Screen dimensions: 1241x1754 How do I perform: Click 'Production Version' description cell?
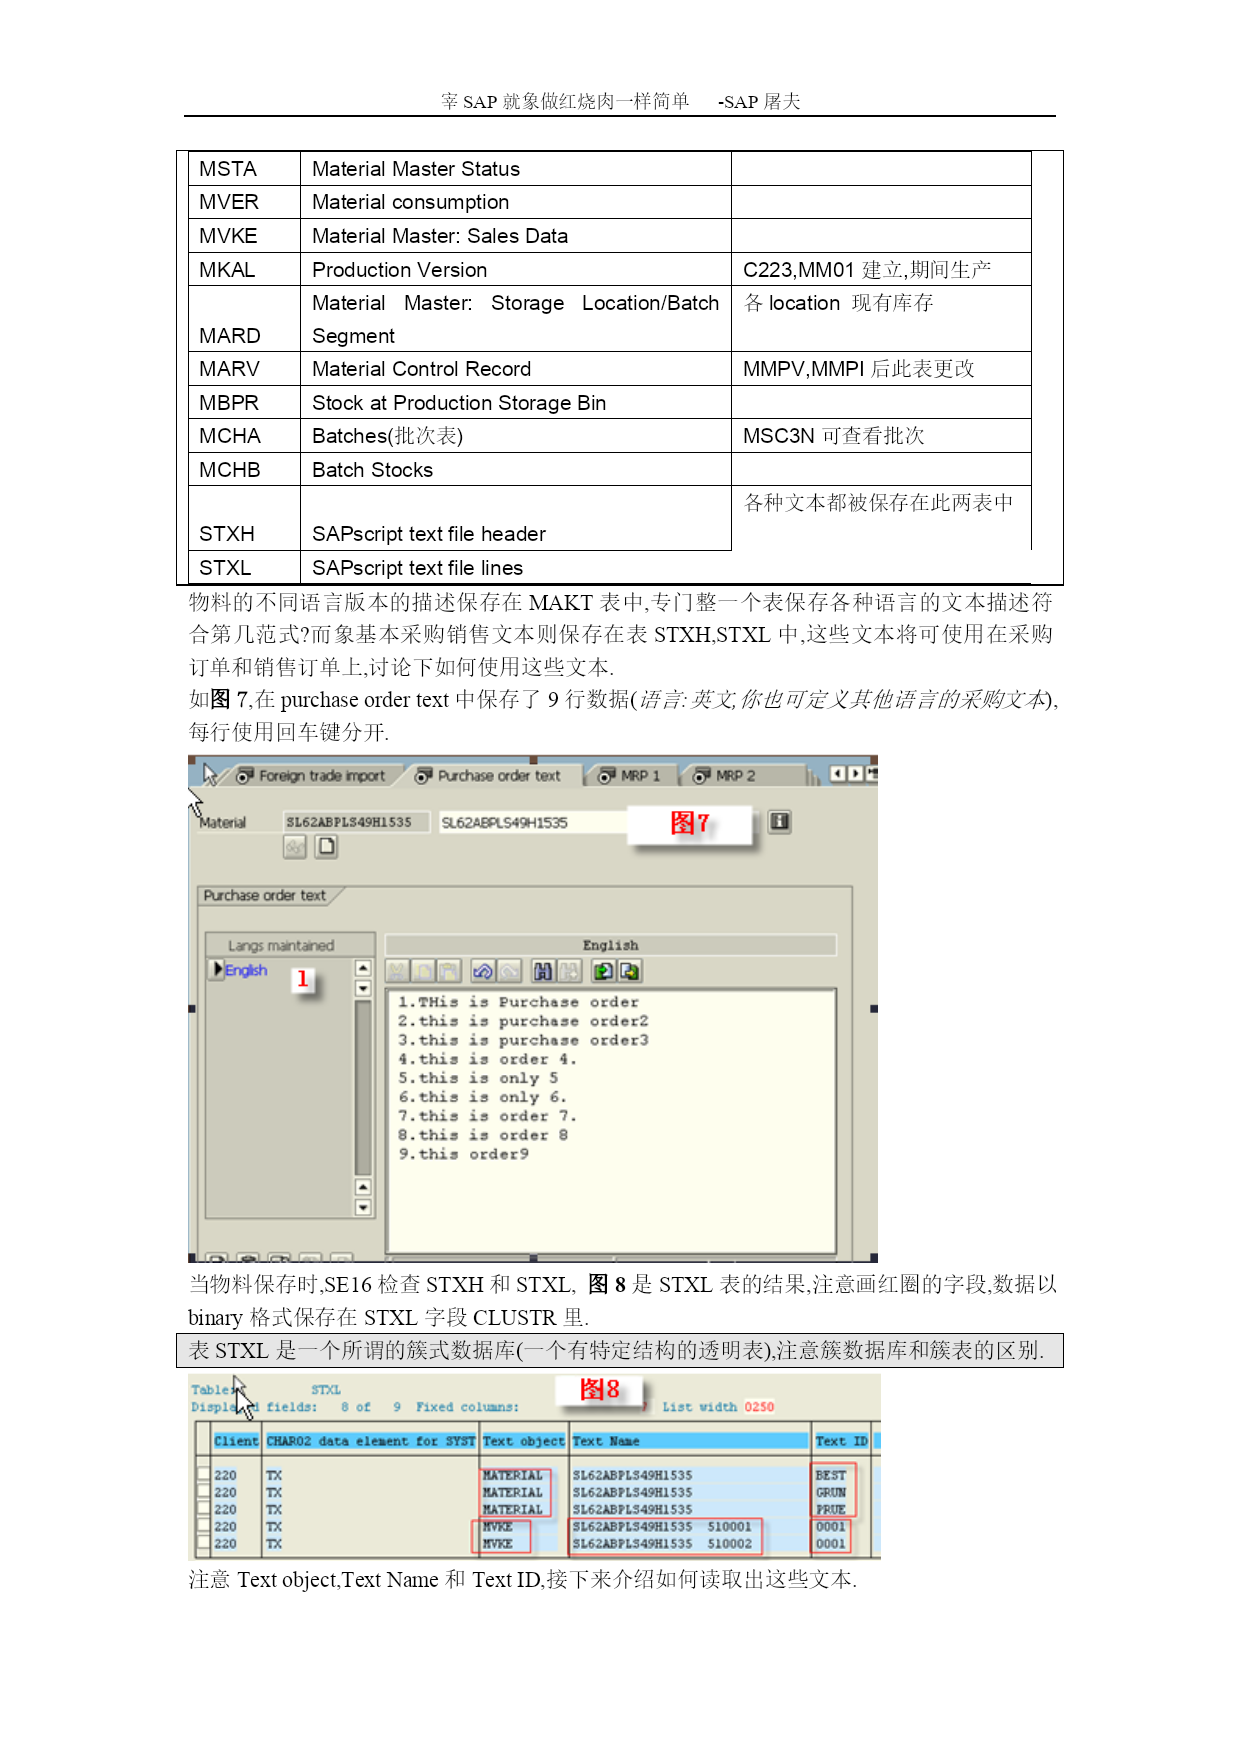(516, 269)
